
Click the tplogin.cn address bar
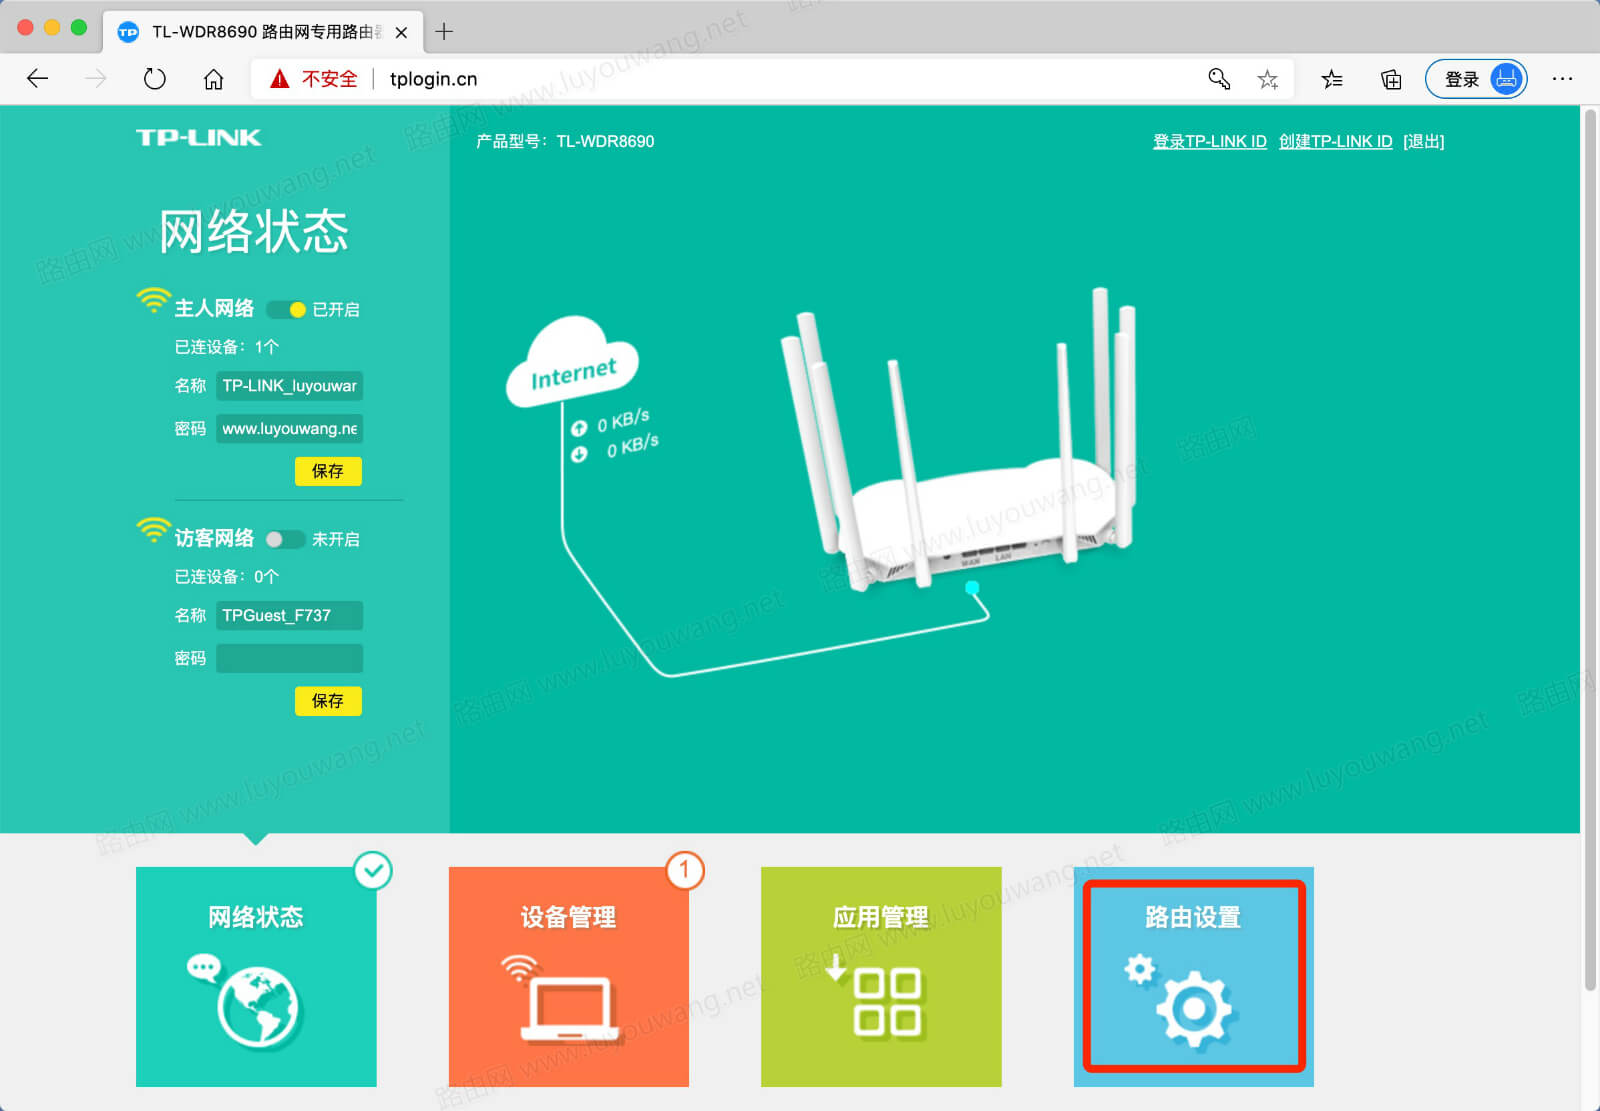pos(770,79)
